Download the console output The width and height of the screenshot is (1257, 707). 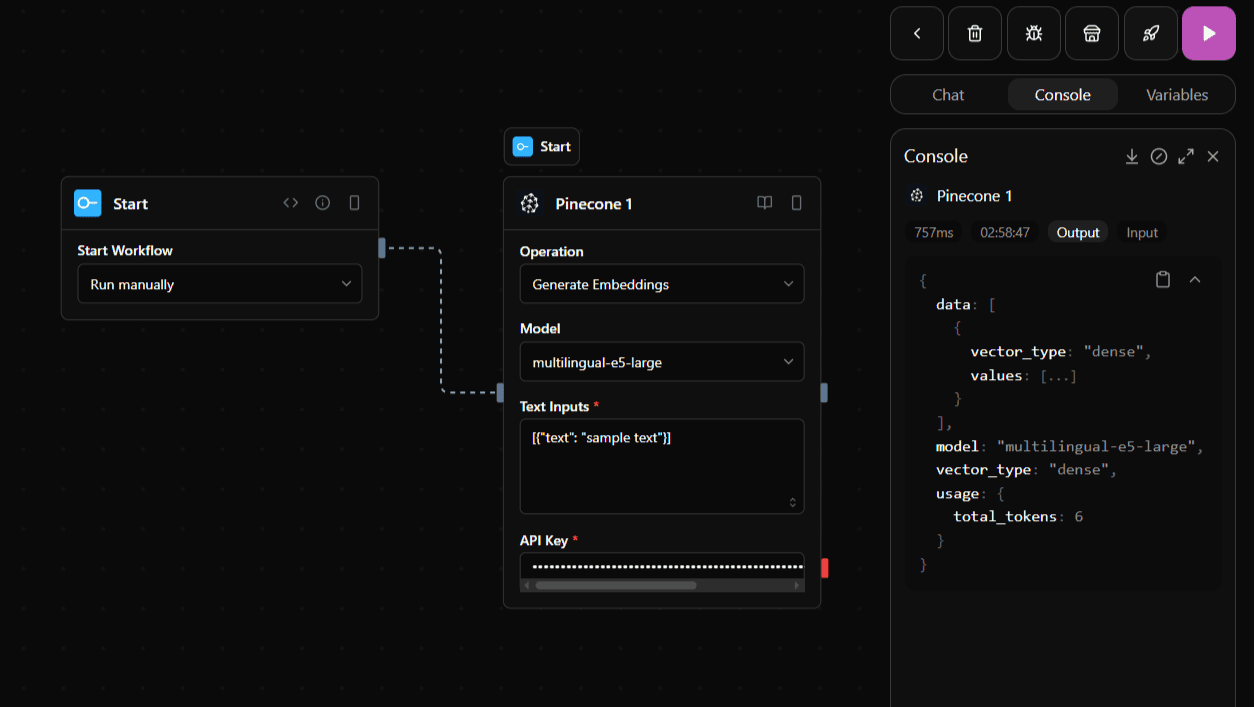1132,156
